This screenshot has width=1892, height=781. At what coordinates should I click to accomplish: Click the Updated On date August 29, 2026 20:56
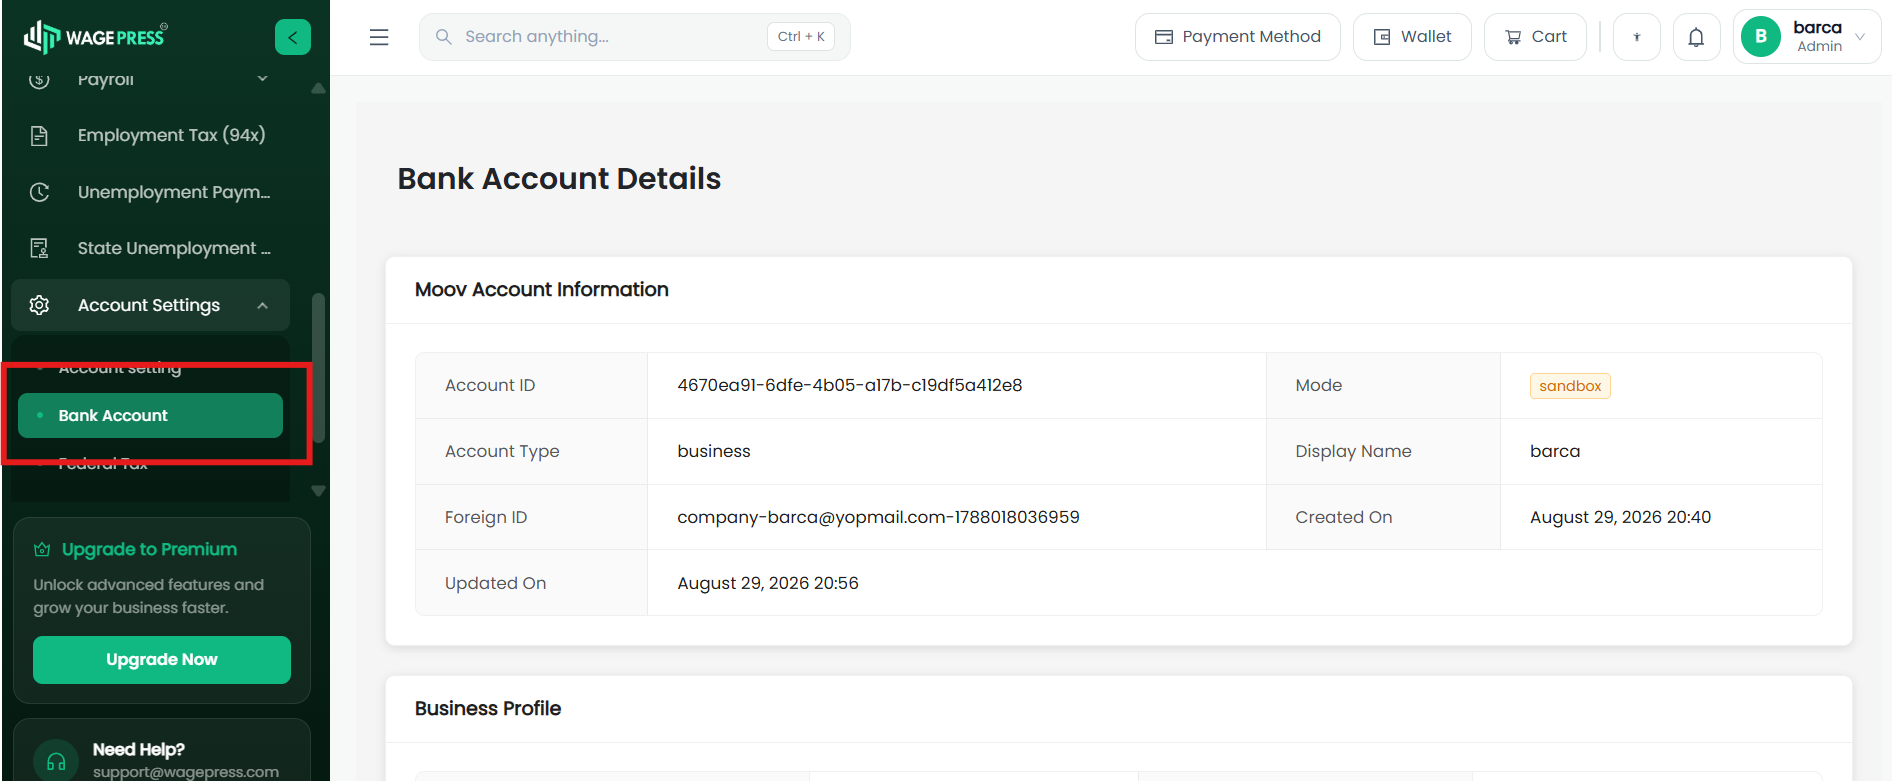point(768,584)
